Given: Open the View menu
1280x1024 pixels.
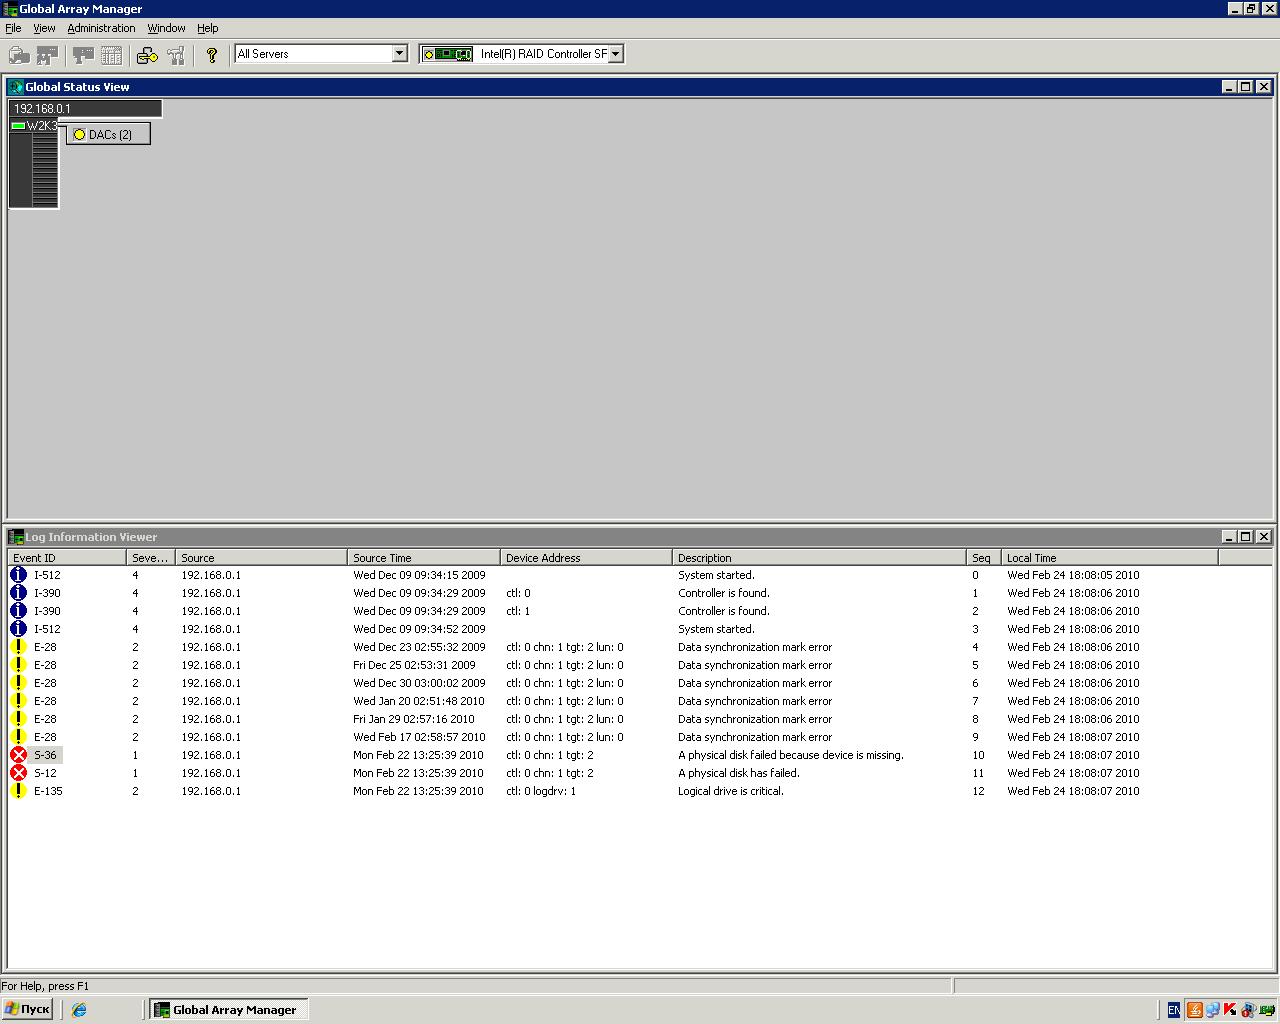Looking at the screenshot, I should pos(44,28).
